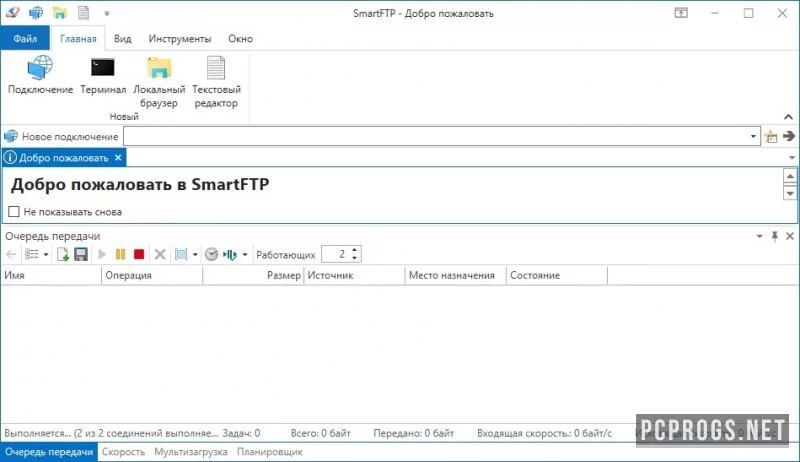Switch to the Скорость bottom tab
This screenshot has width=800, height=462.
(x=123, y=452)
